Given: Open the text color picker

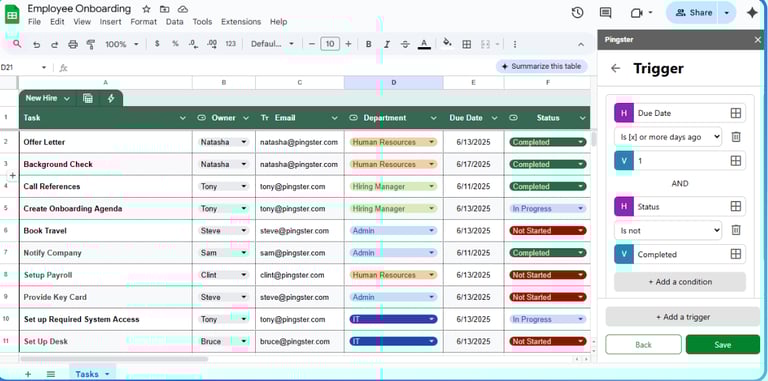Looking at the screenshot, I should click(x=424, y=44).
